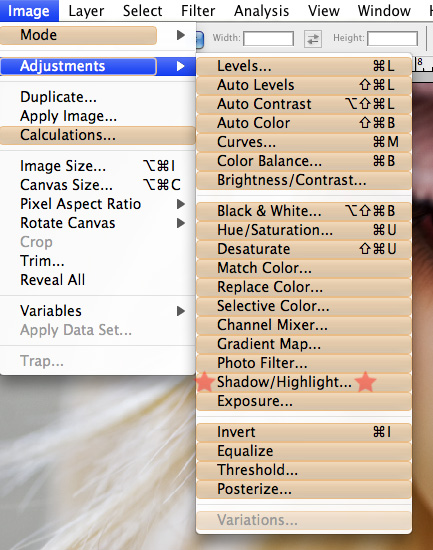Viewport: 433px width, 550px height.
Task: Open Color Balance... adjustment
Action: coord(304,161)
